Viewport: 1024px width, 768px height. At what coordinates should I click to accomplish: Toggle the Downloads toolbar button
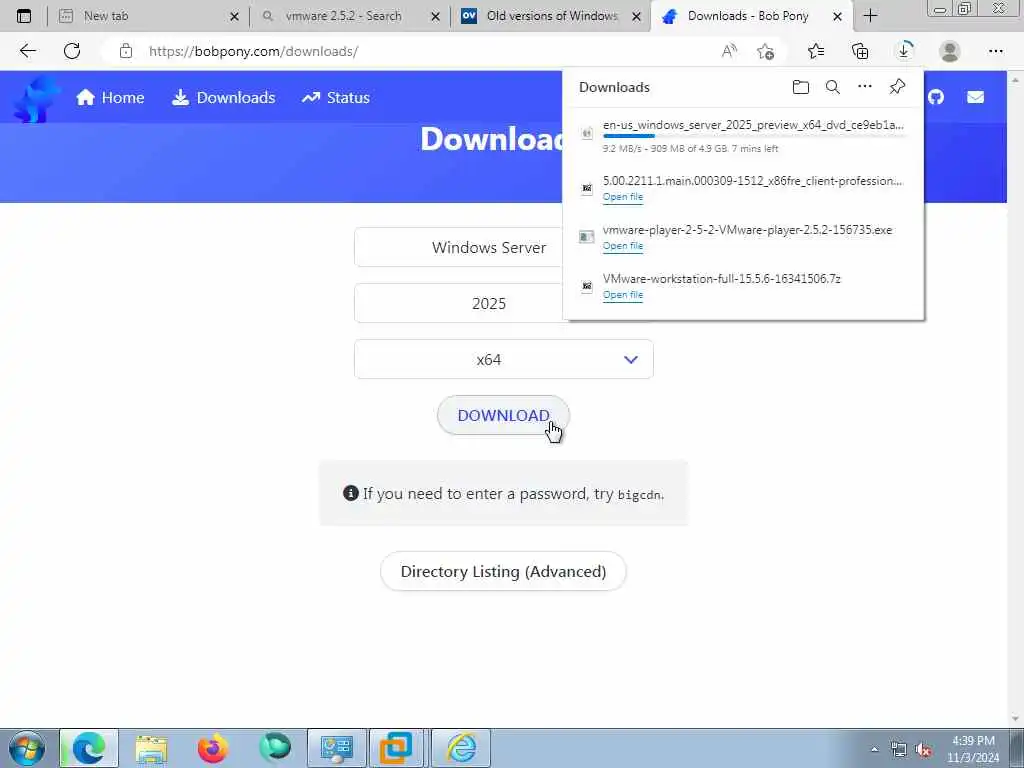click(x=904, y=51)
